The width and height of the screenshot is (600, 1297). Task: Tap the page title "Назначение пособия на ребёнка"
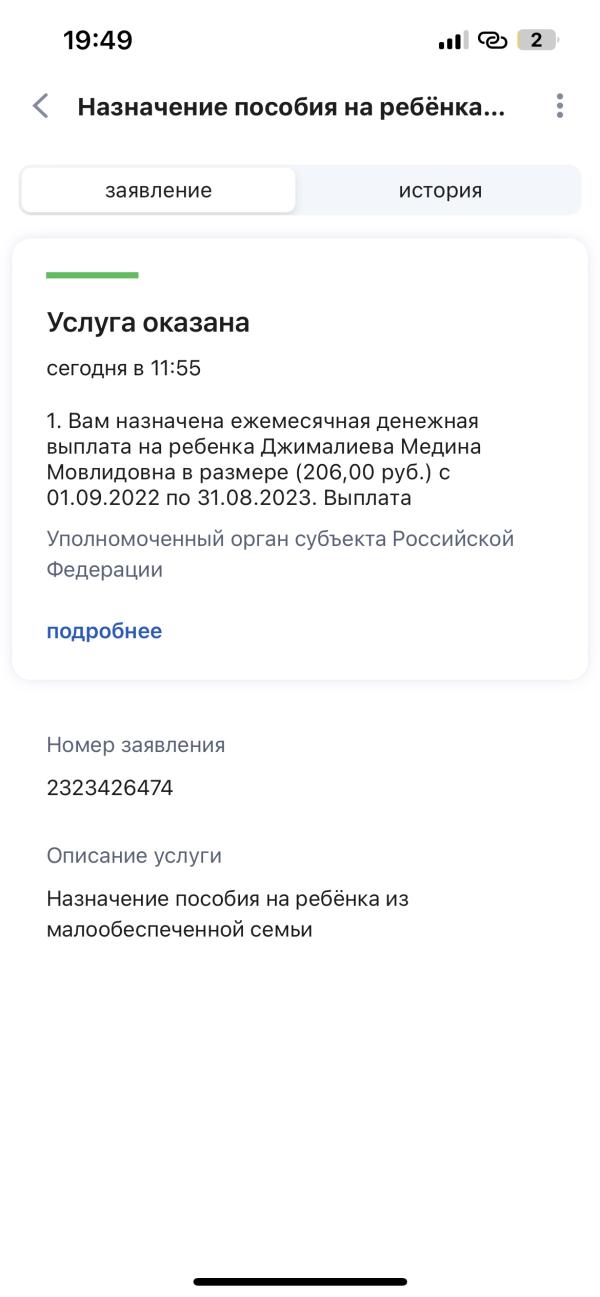coord(291,107)
